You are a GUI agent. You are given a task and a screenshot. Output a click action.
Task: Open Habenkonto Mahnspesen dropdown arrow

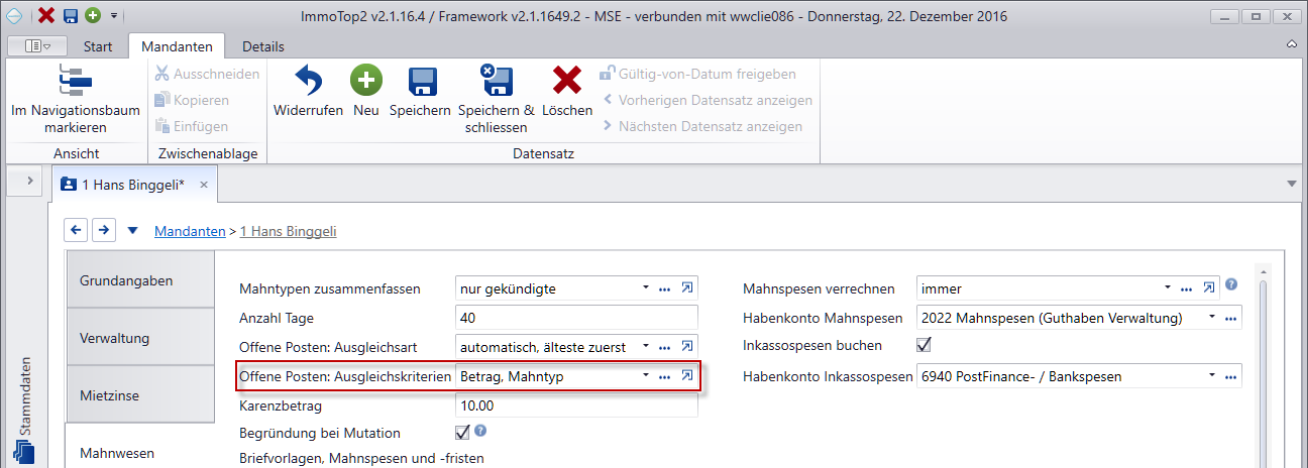click(x=1214, y=318)
